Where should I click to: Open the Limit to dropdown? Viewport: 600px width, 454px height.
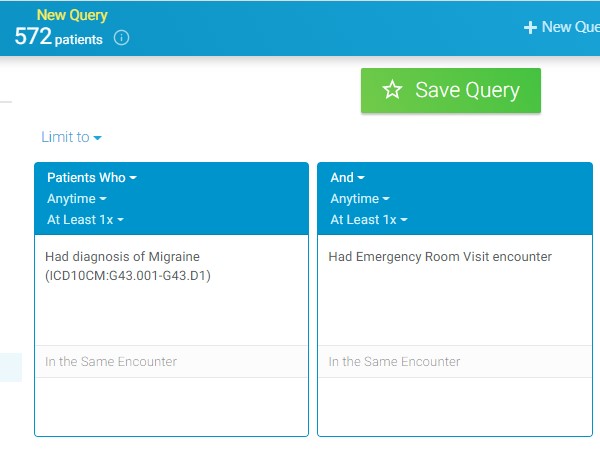click(71, 137)
